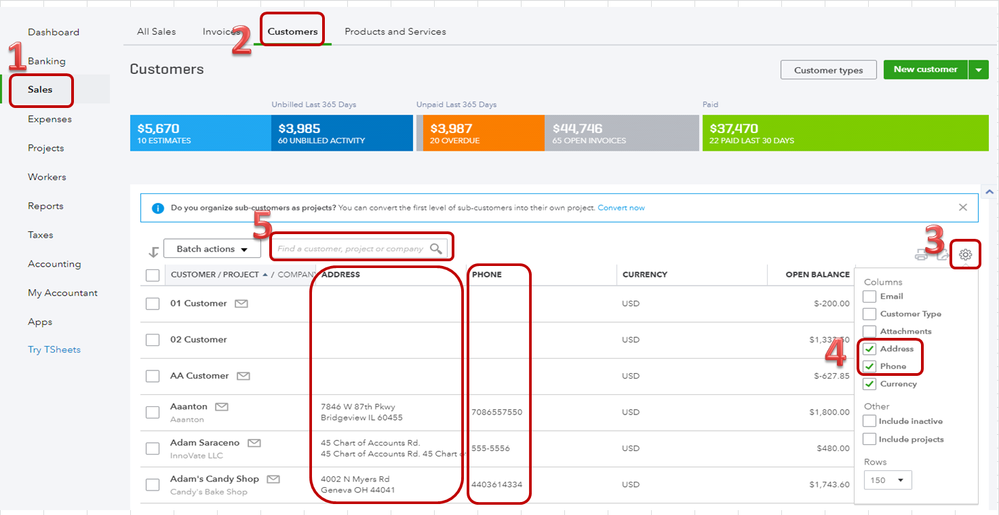
Task: Select the Customers tab
Action: [x=292, y=31]
